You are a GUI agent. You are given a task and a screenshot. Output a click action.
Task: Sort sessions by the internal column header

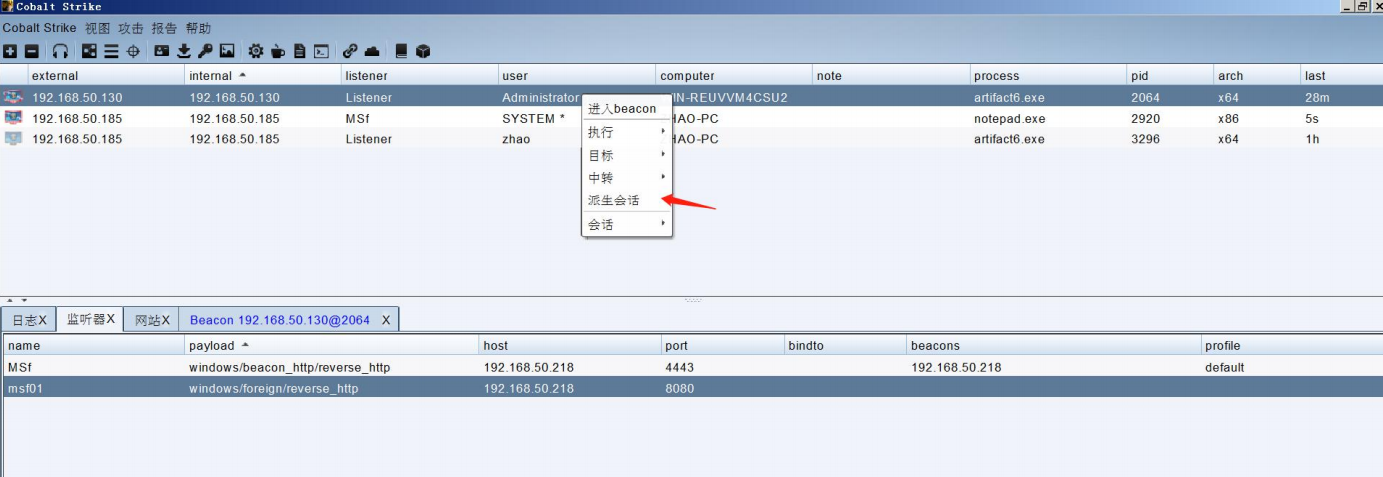tap(263, 75)
